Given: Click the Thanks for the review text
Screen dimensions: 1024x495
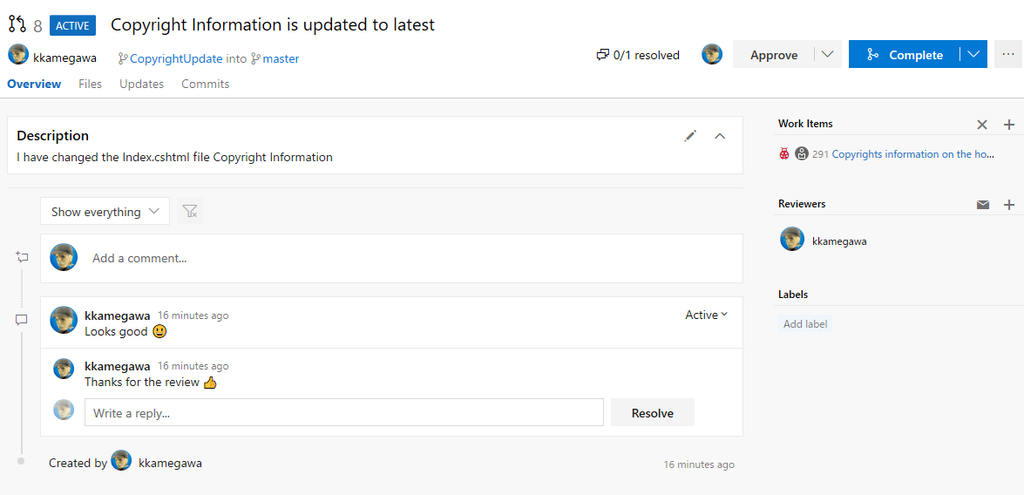Looking at the screenshot, I should pos(142,382).
